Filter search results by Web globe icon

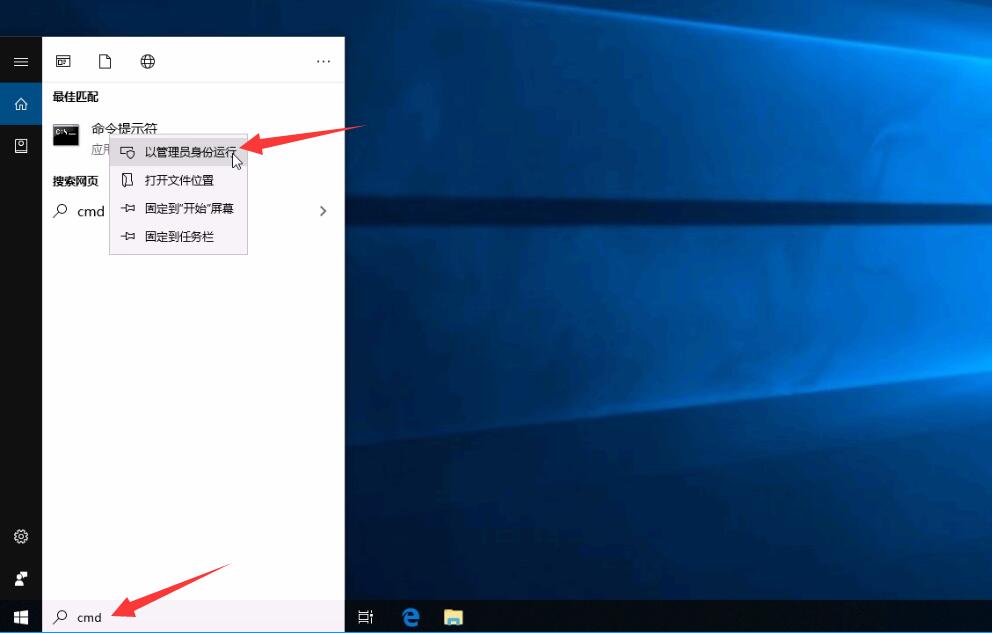pyautogui.click(x=147, y=61)
